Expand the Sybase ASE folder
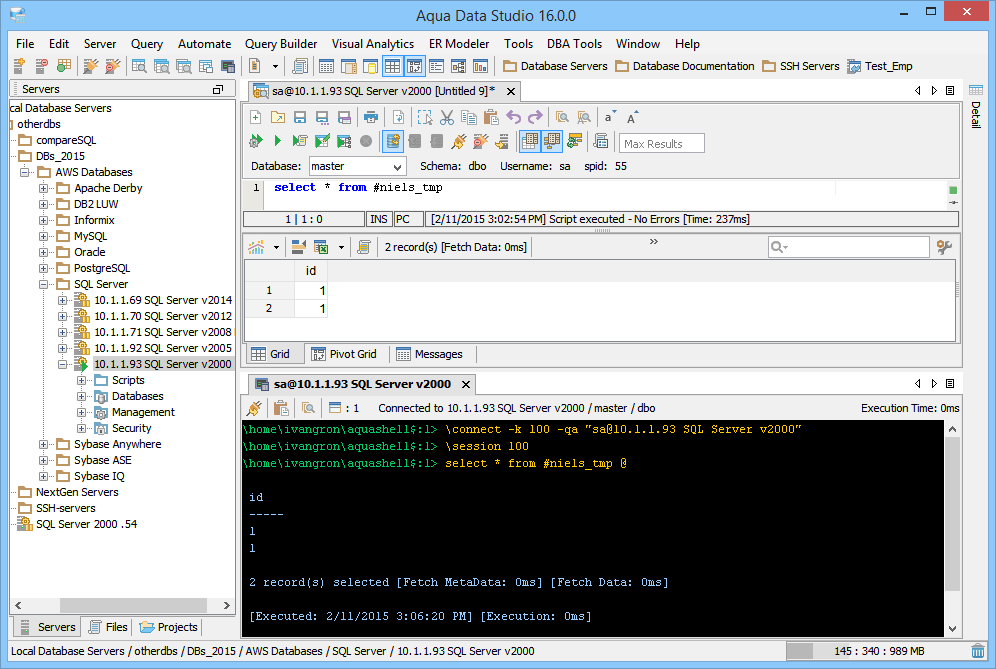Screen dimensions: 996x669 [x=43, y=461]
